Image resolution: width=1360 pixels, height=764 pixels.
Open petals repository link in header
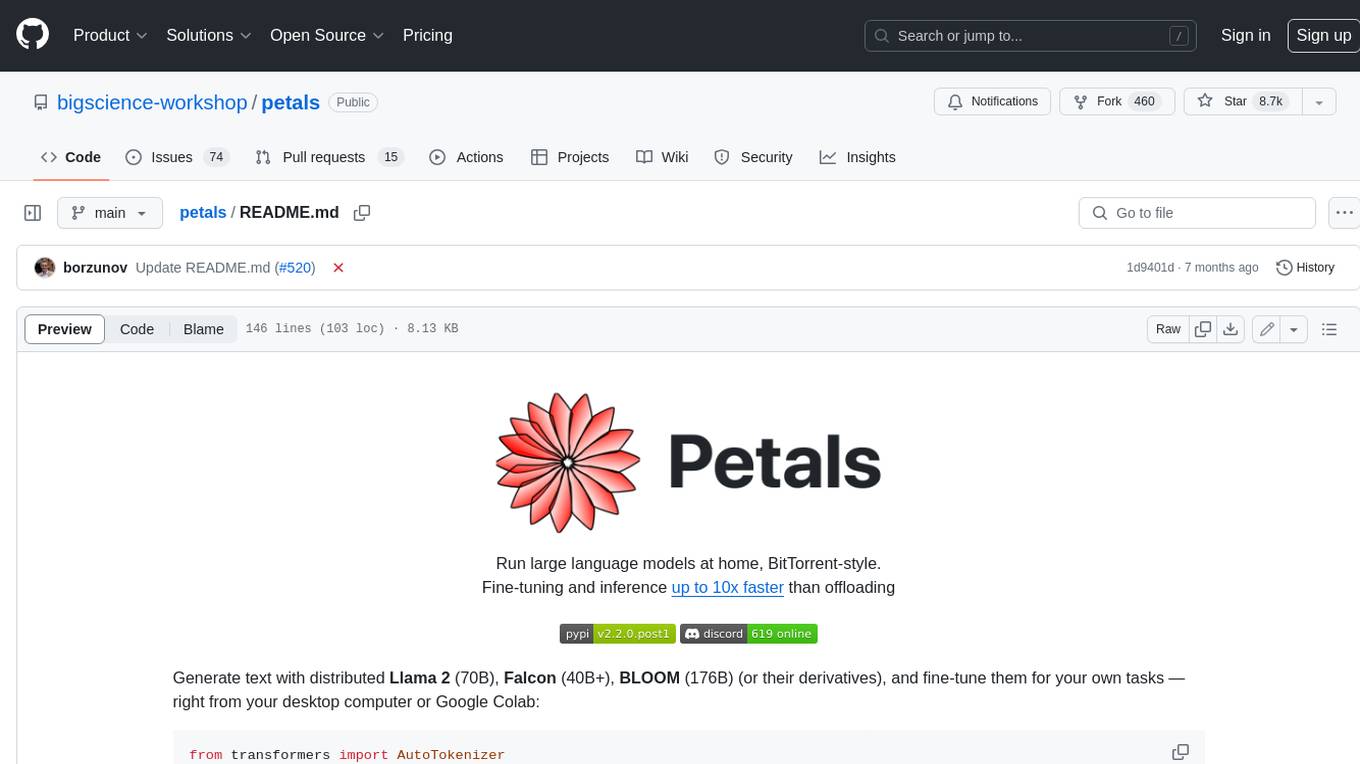(x=290, y=102)
